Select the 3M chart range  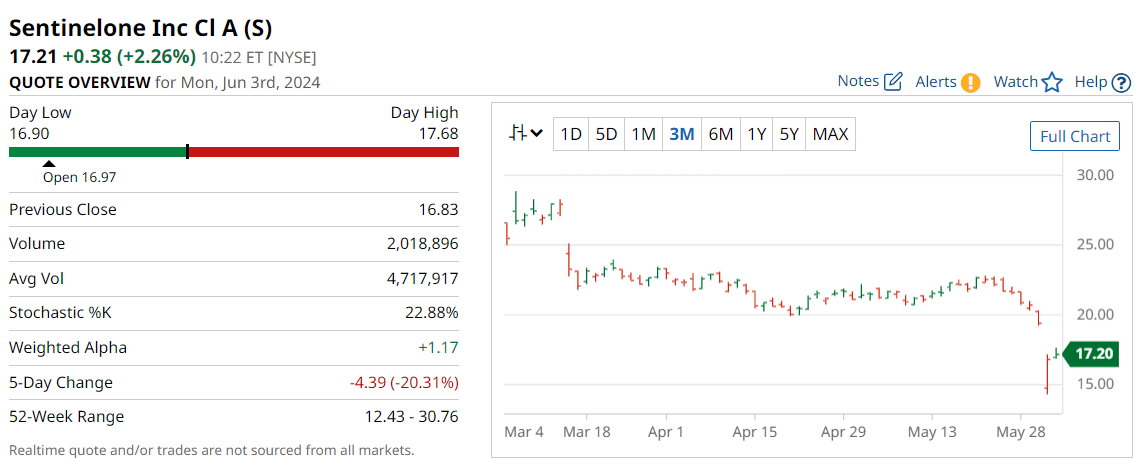tap(681, 134)
